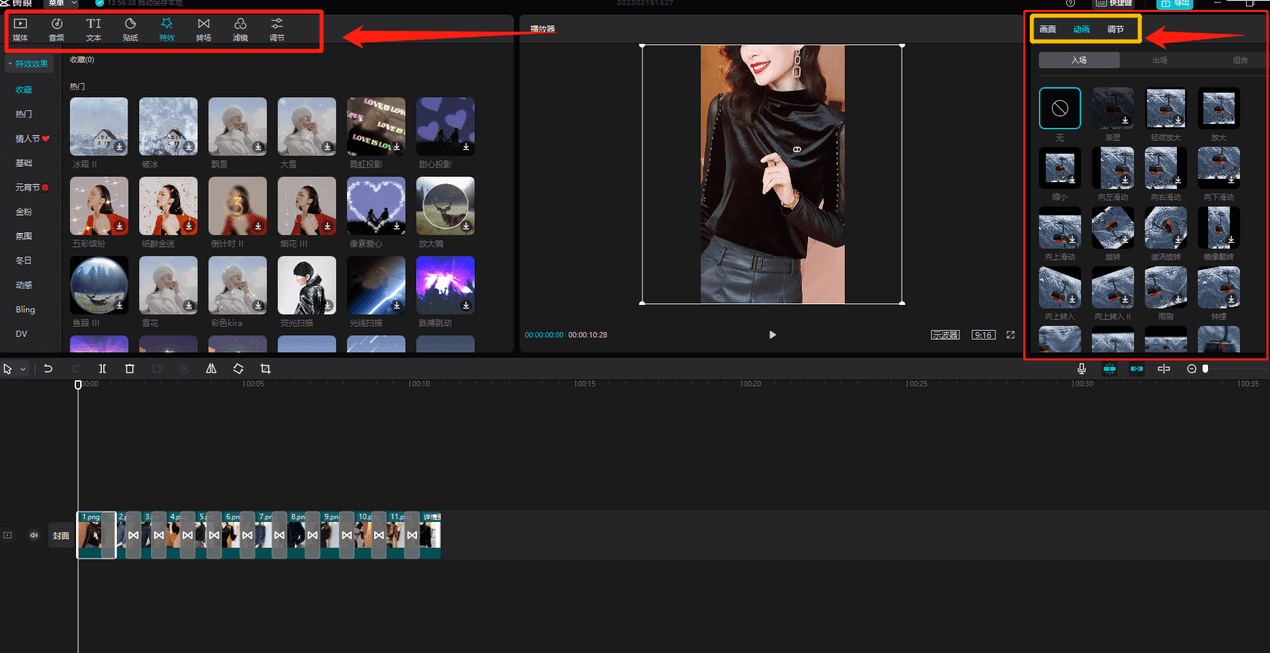The height and width of the screenshot is (653, 1270).
Task: Click the timeline zoom slider handle
Action: click(x=1205, y=369)
